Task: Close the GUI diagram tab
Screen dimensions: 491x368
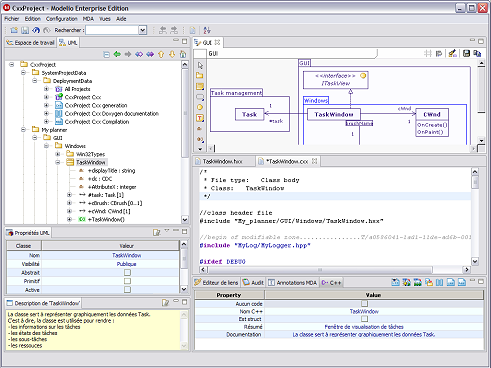Action: [x=217, y=42]
